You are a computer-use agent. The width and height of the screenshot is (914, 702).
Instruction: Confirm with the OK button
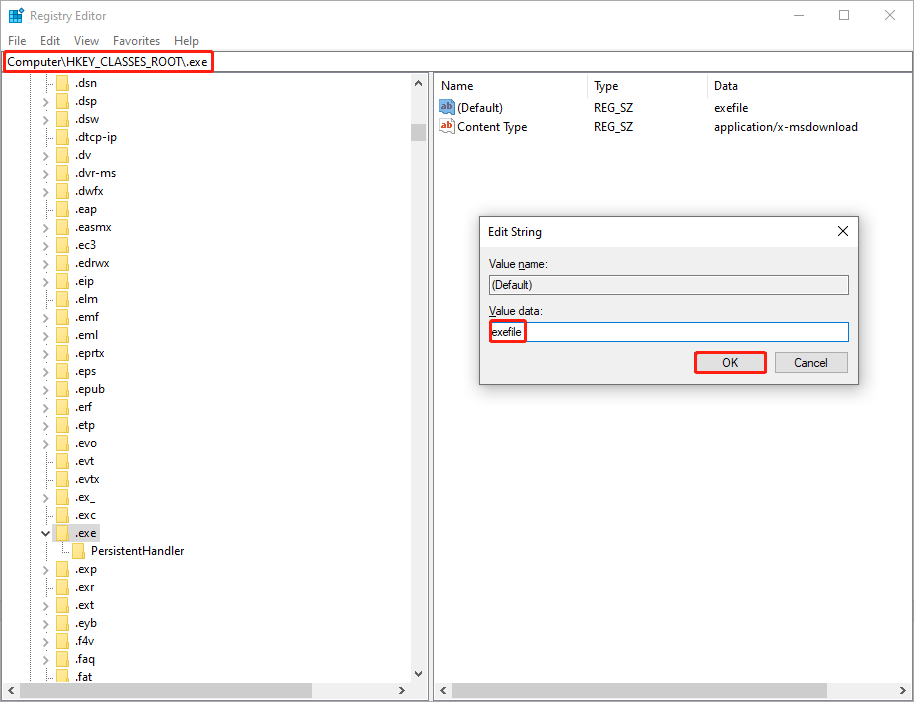[730, 363]
